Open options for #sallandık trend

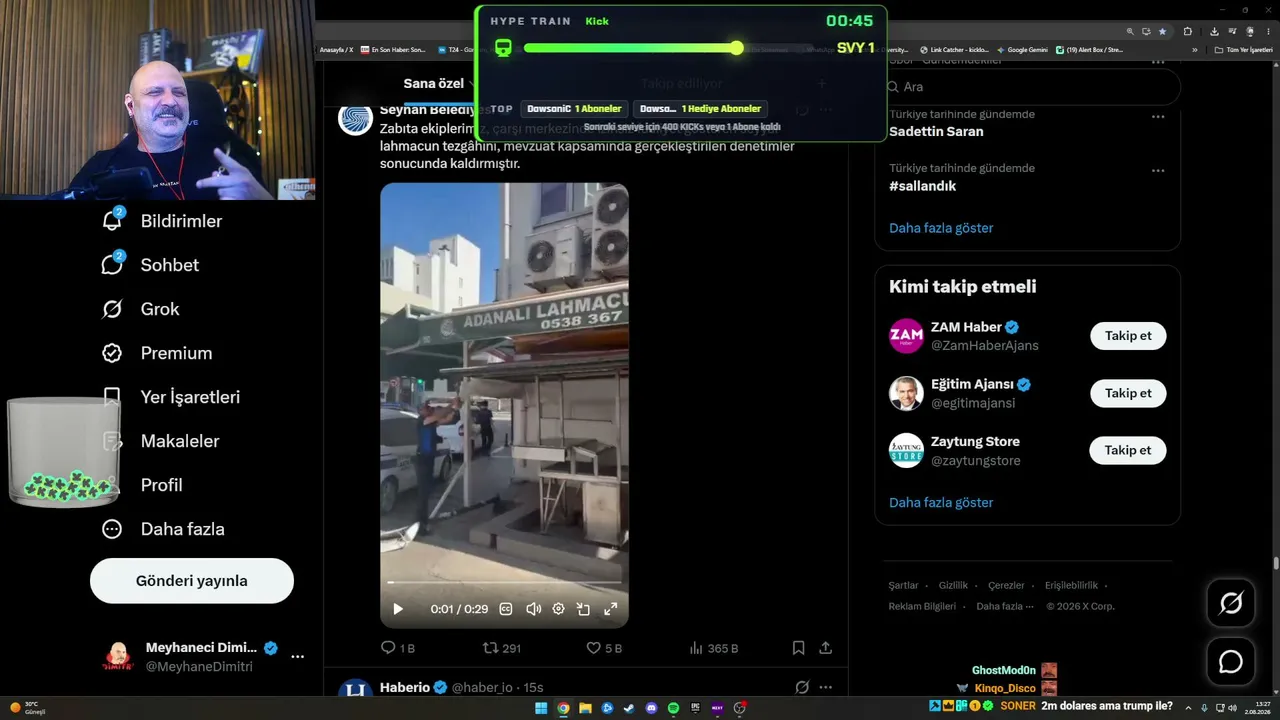point(1157,171)
